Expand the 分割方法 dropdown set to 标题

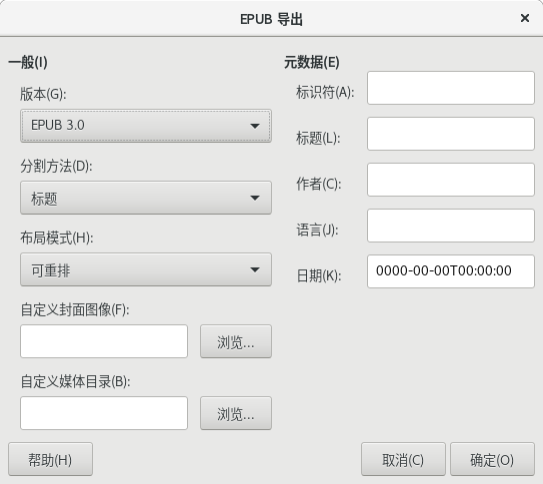146,198
